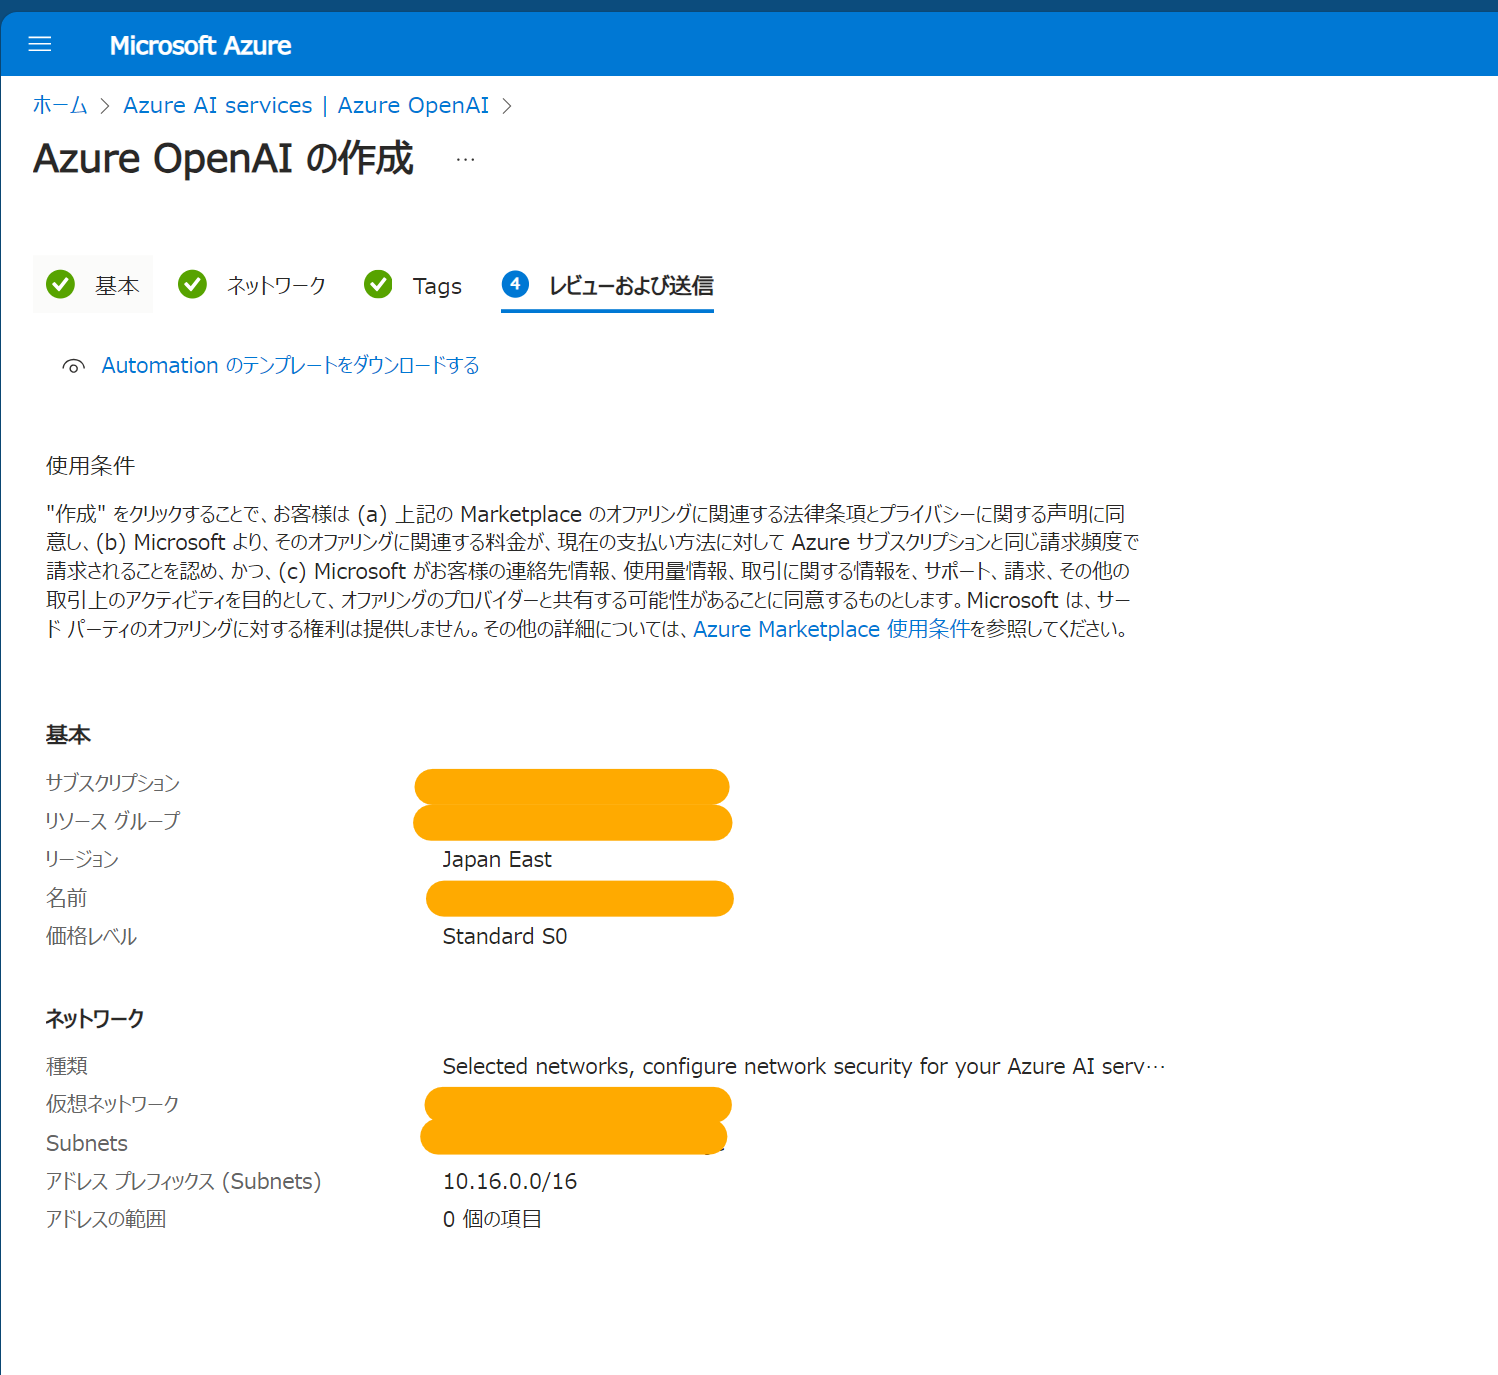Viewport: 1498px width, 1375px height.
Task: Click the 価格レベル label
Action: coord(91,937)
